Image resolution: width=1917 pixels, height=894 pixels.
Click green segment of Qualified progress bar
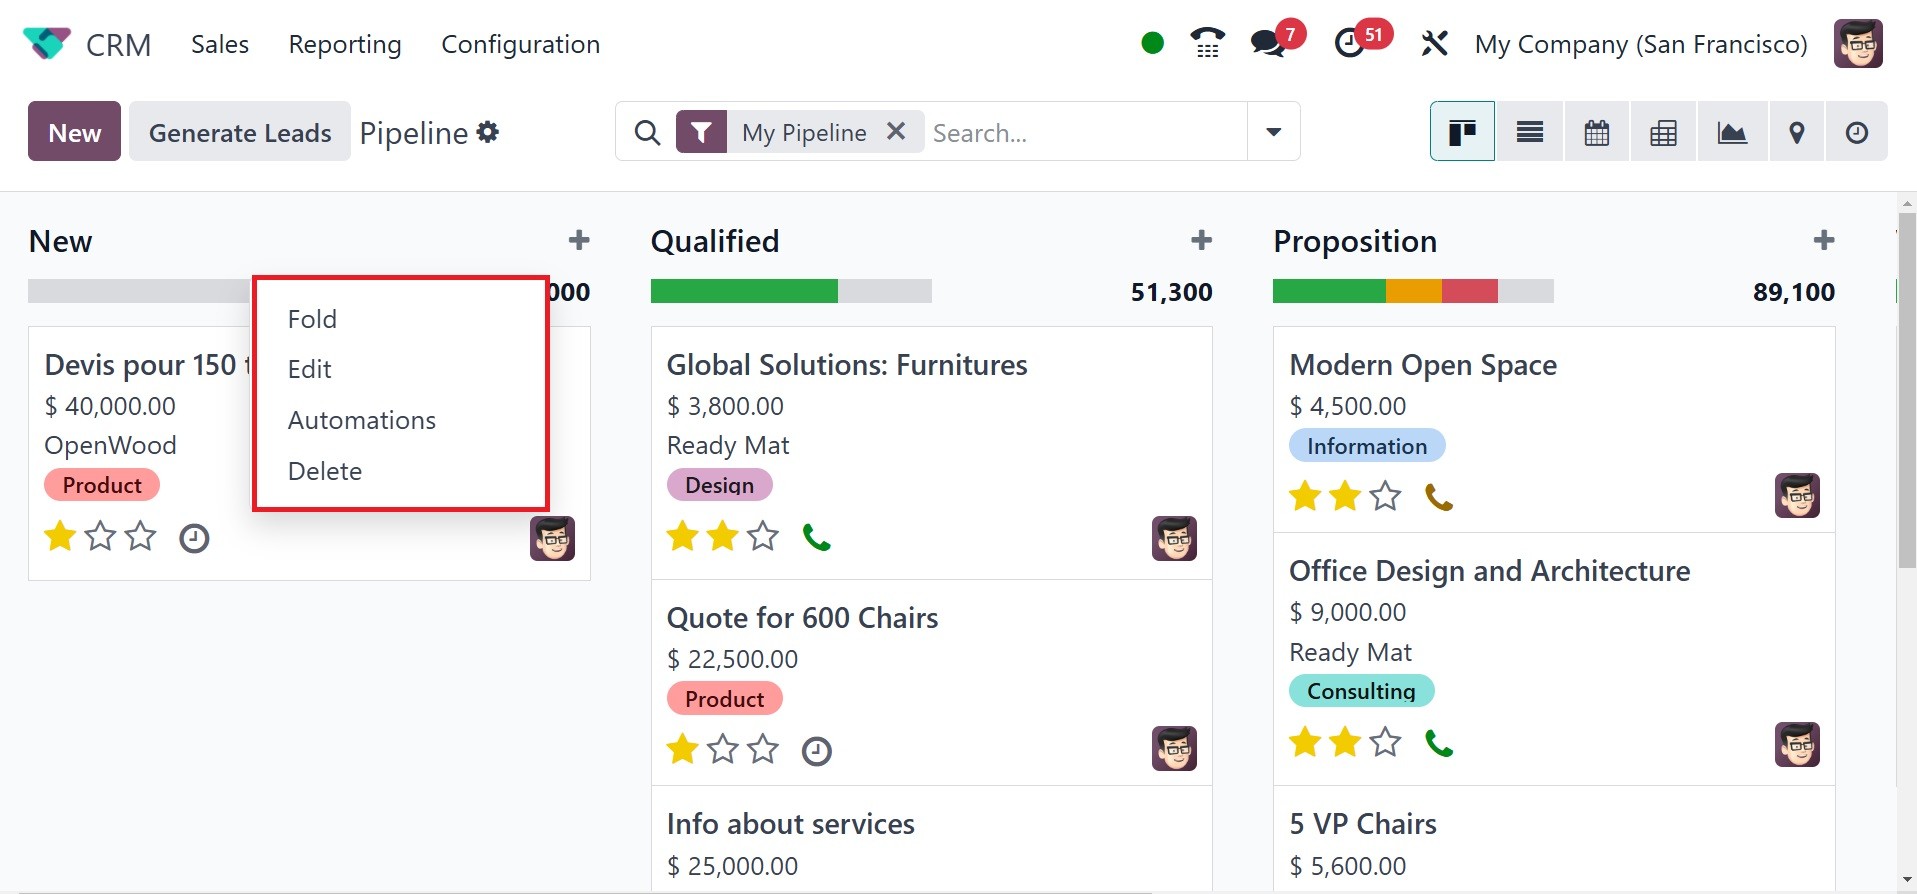click(x=743, y=291)
